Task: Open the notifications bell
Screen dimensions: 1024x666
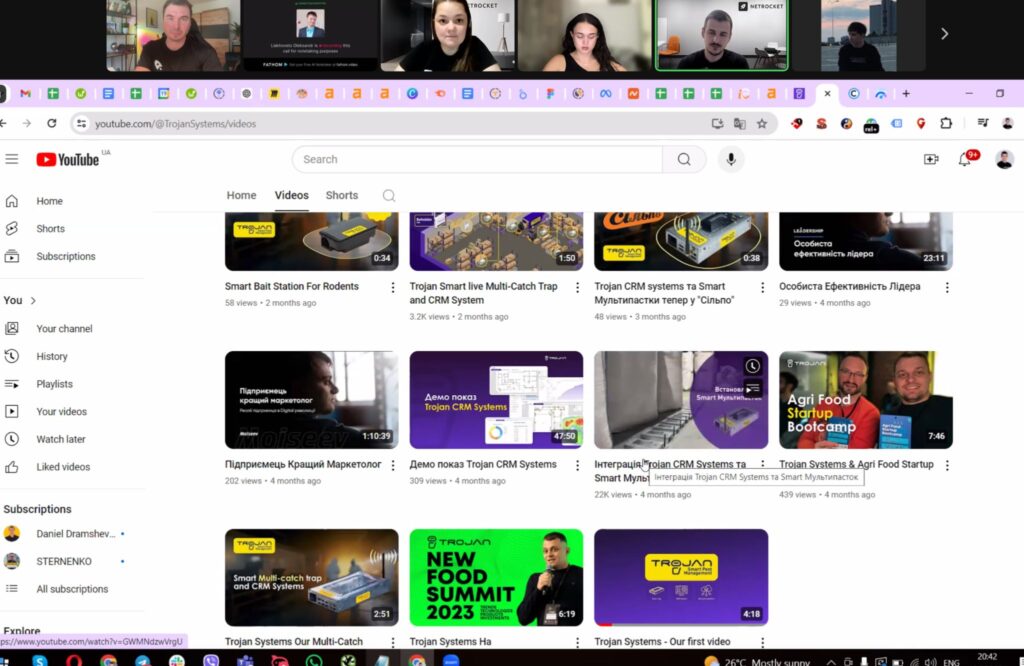Action: pos(965,159)
